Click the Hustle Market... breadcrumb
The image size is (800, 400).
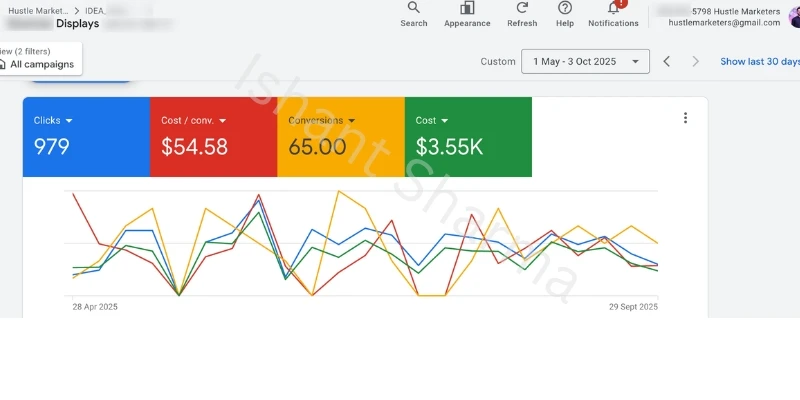pos(38,10)
